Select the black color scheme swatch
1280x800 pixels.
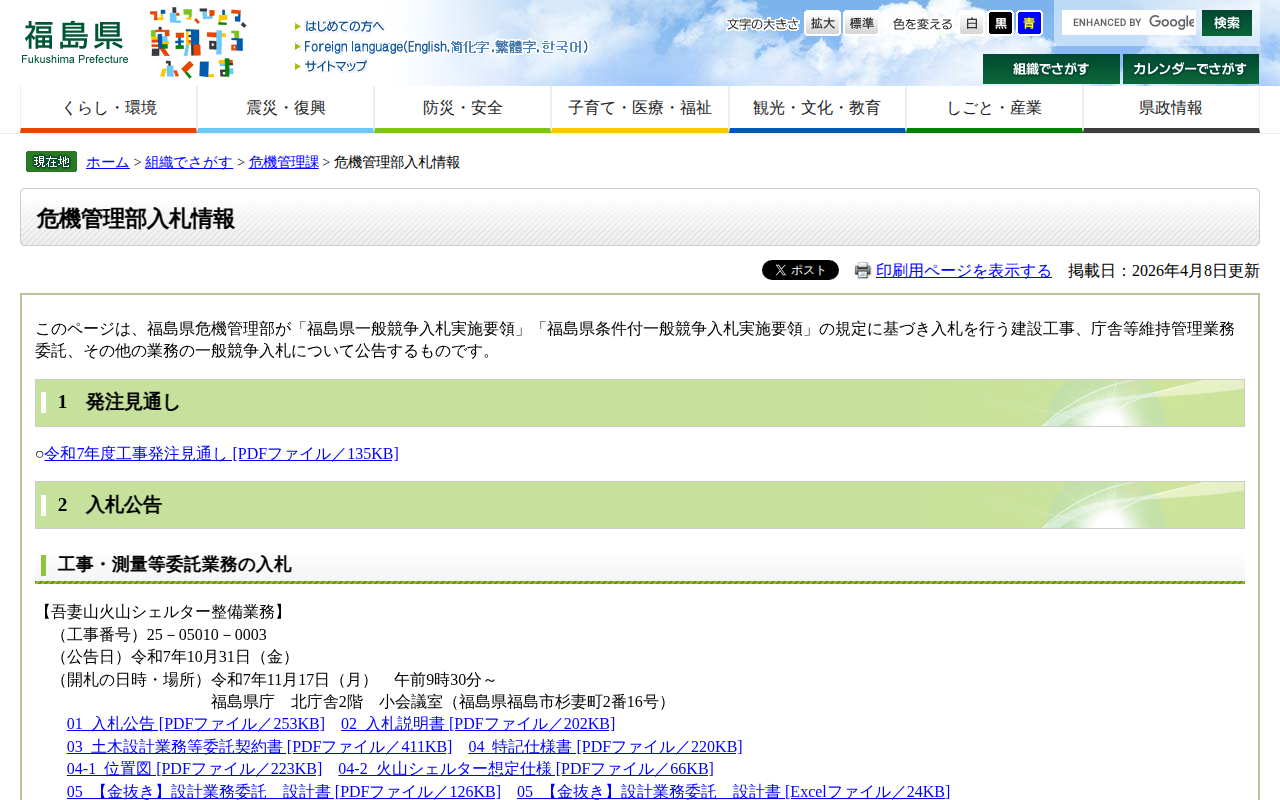point(1001,23)
